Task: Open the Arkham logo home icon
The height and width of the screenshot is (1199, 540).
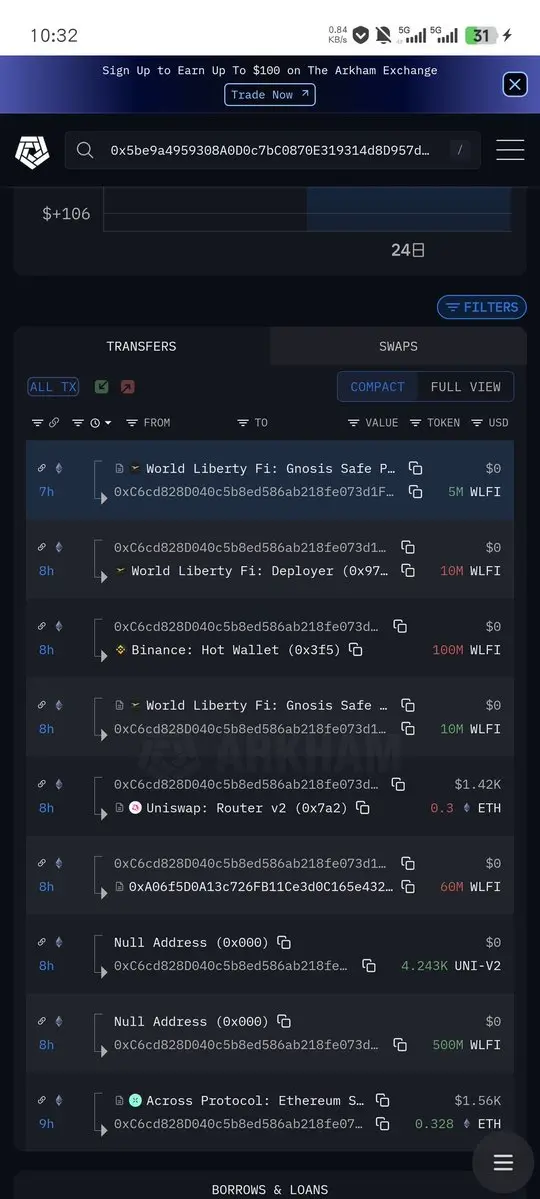Action: 32,151
